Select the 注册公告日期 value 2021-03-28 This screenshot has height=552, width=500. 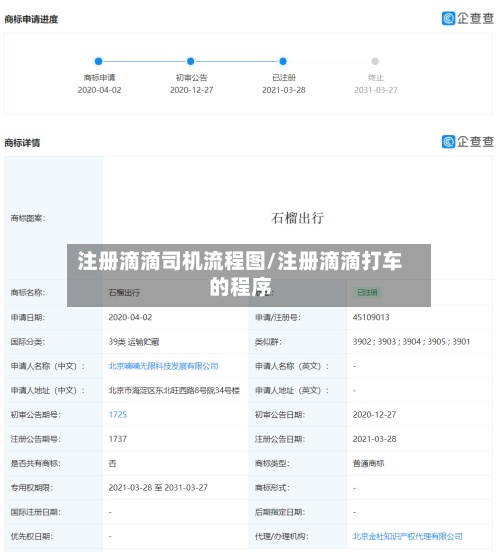(374, 439)
